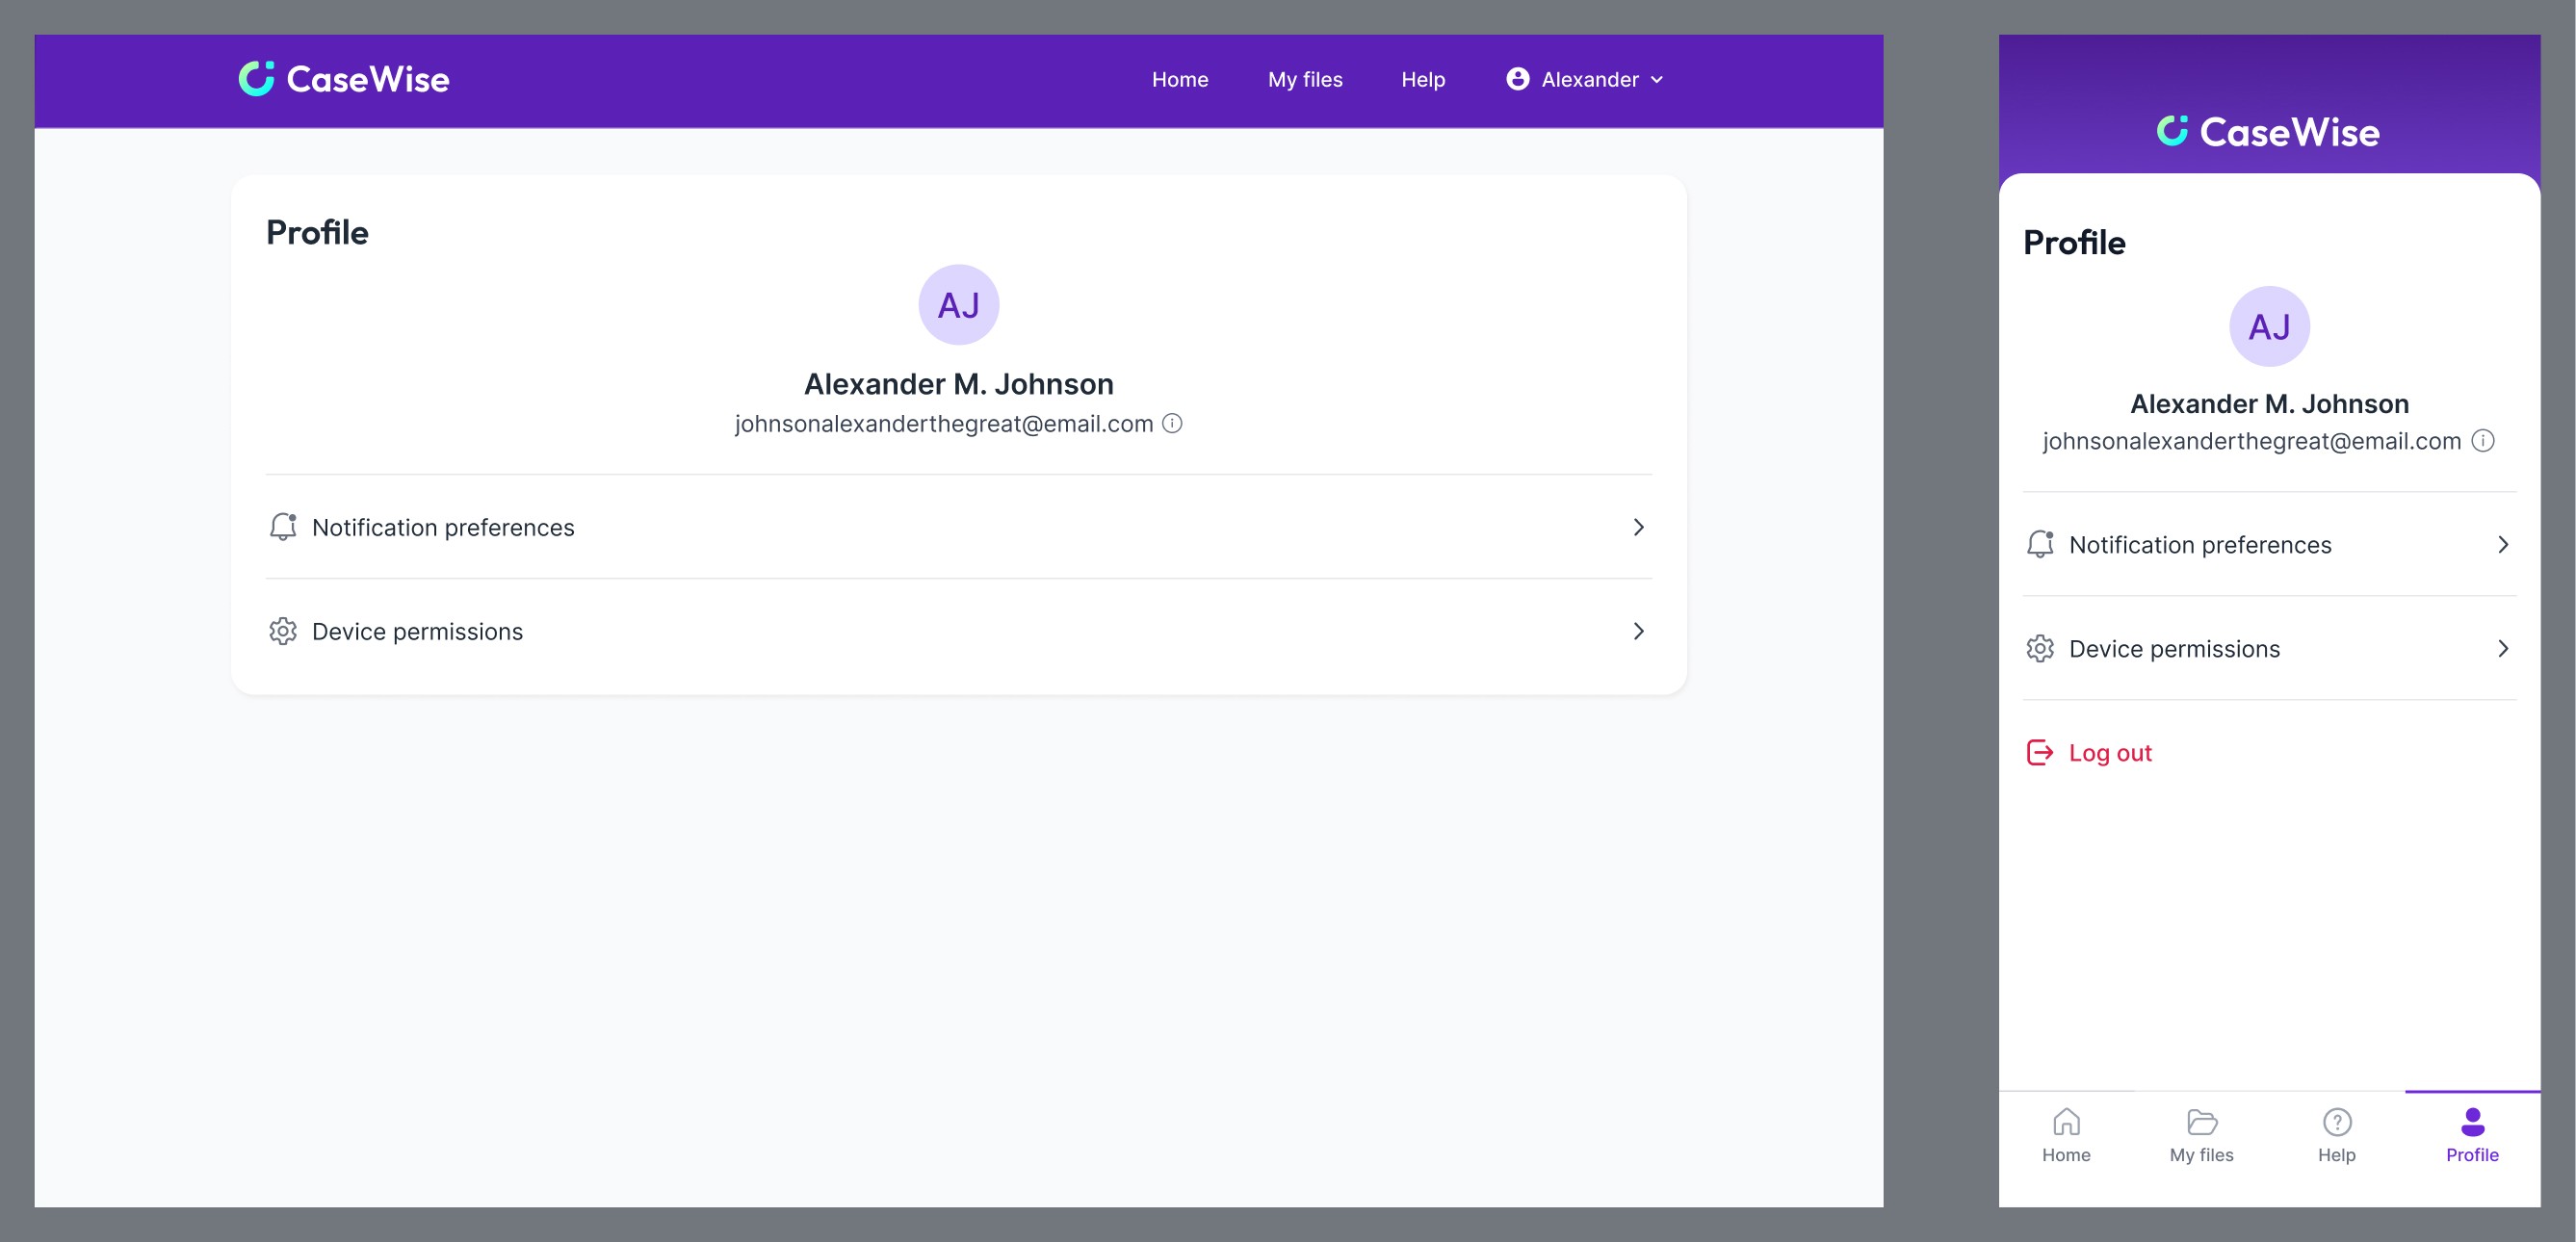Screen dimensions: 2576x1242
Task: Click the bell icon in desktop Notification preferences
Action: 283,527
